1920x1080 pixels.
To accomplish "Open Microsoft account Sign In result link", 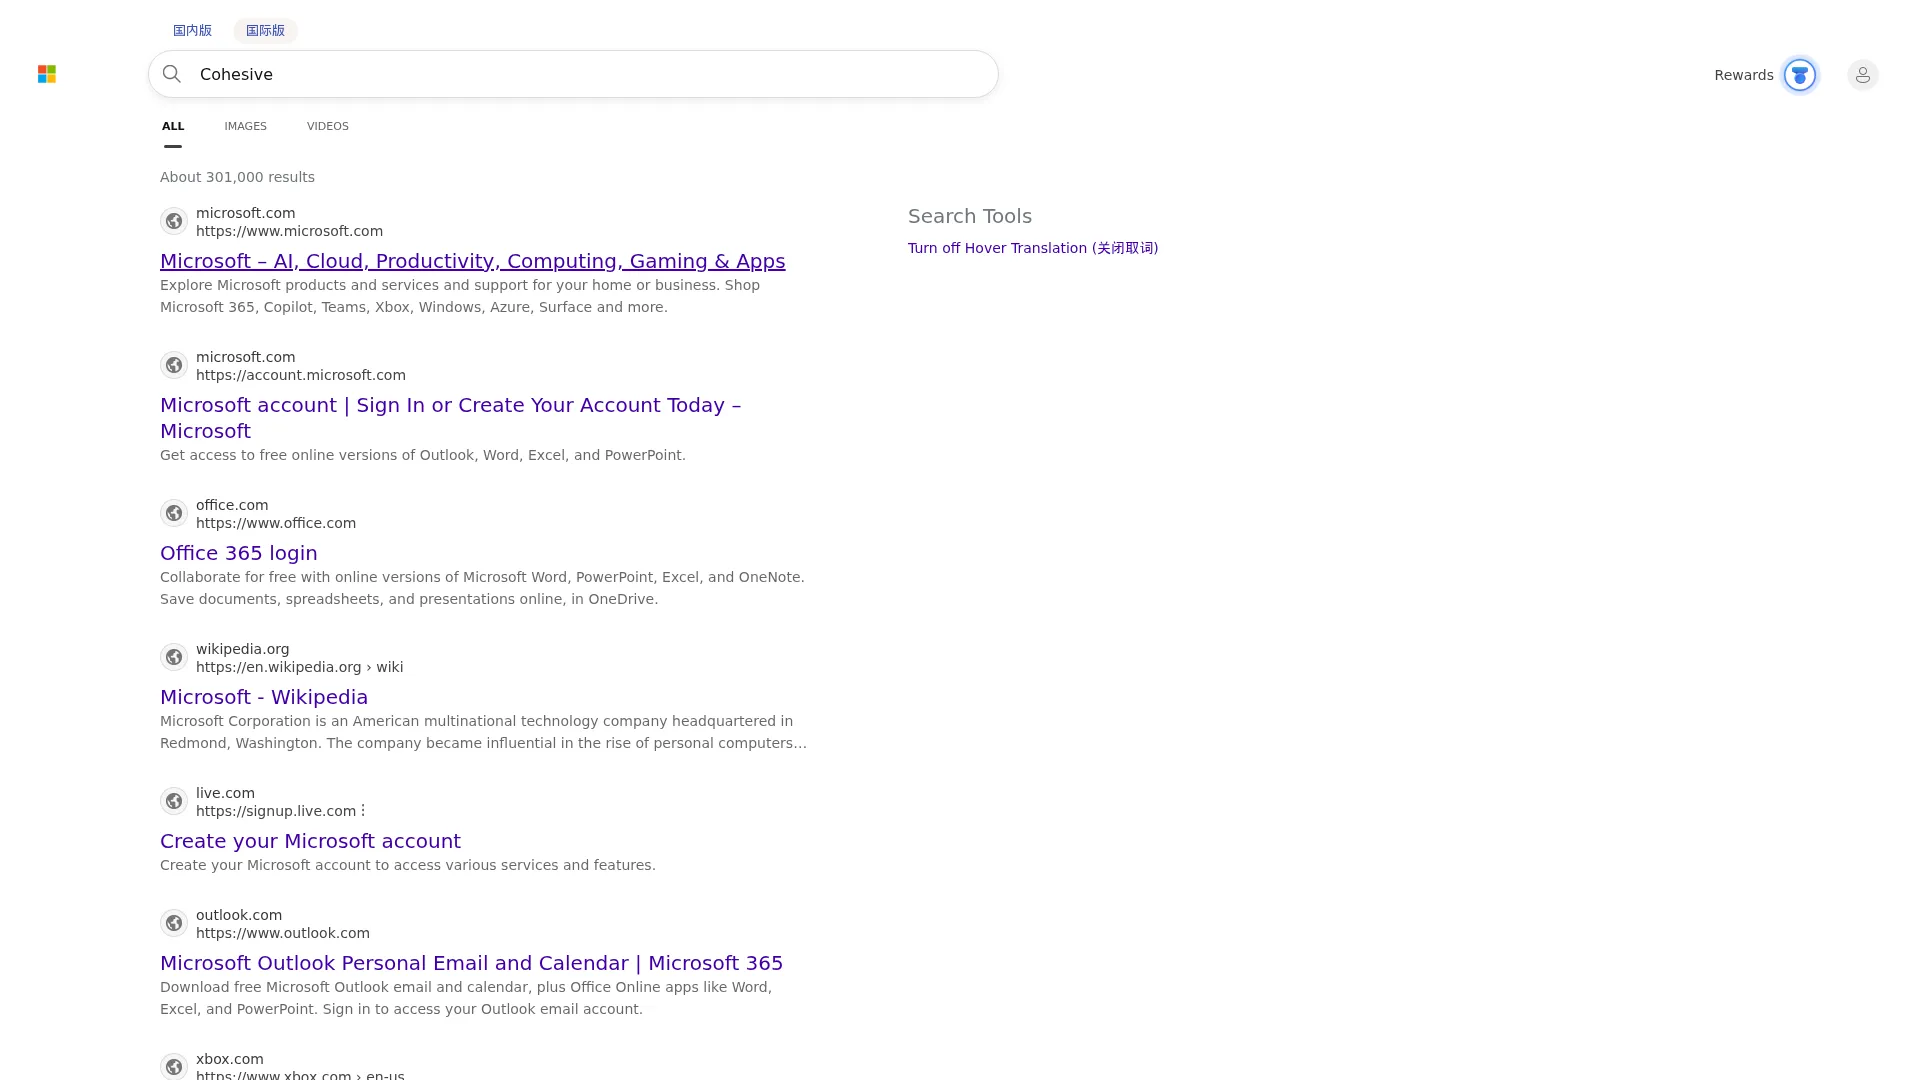I will [x=451, y=418].
